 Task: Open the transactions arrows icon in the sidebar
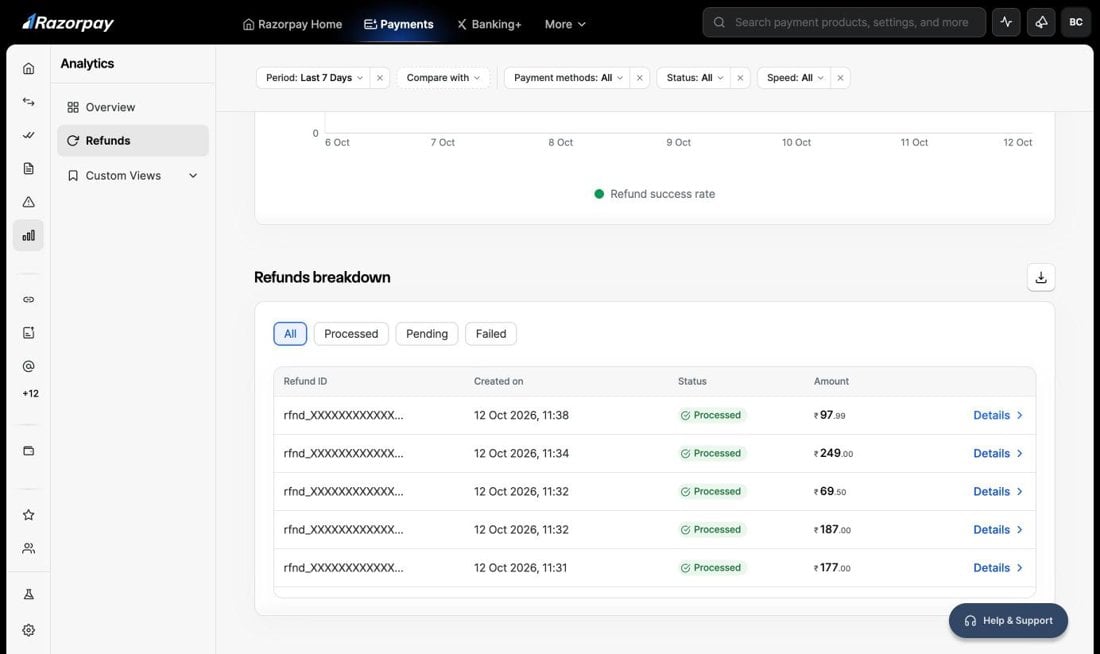coord(28,102)
